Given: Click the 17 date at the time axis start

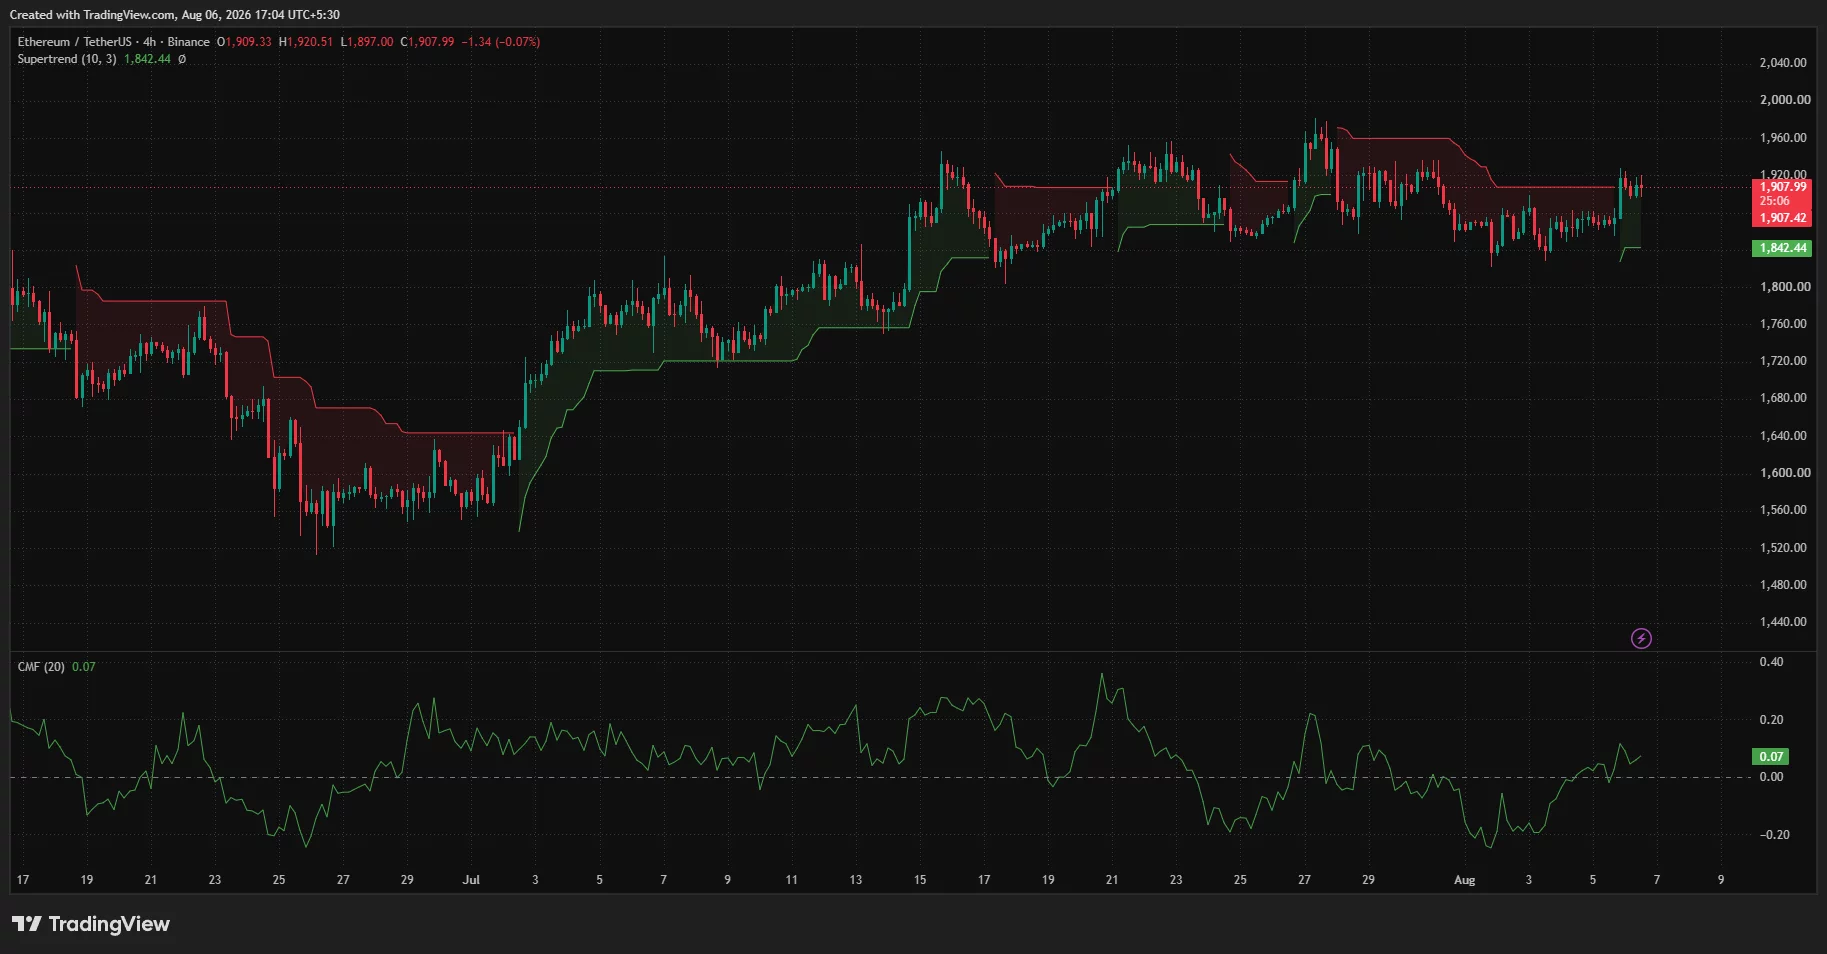Looking at the screenshot, I should [23, 880].
